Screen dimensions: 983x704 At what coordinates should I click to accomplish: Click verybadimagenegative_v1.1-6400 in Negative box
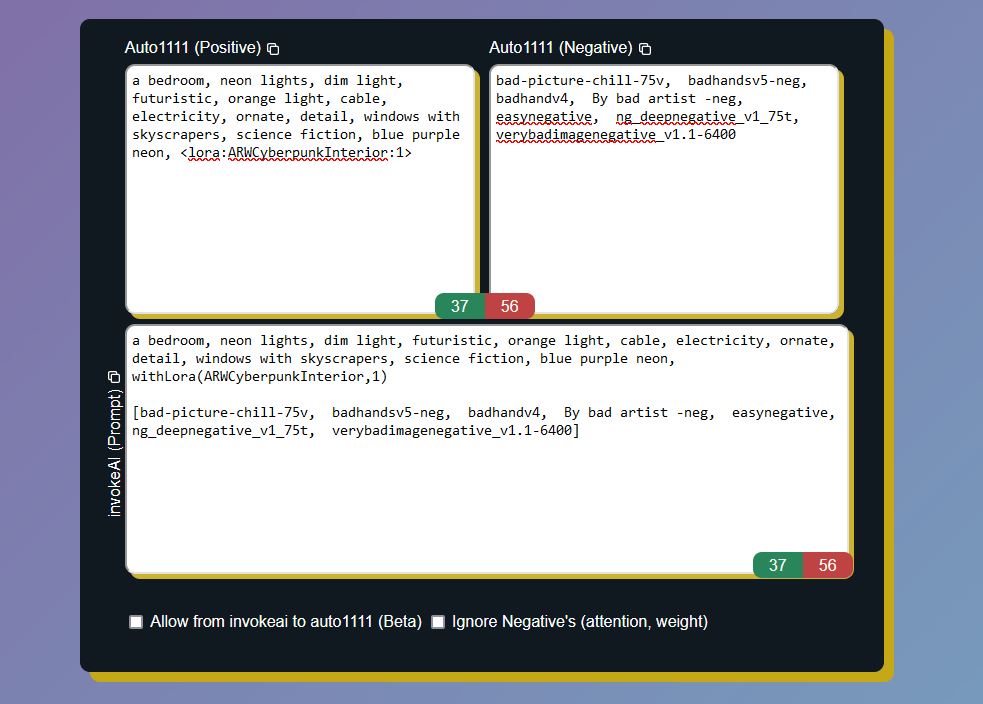(616, 135)
